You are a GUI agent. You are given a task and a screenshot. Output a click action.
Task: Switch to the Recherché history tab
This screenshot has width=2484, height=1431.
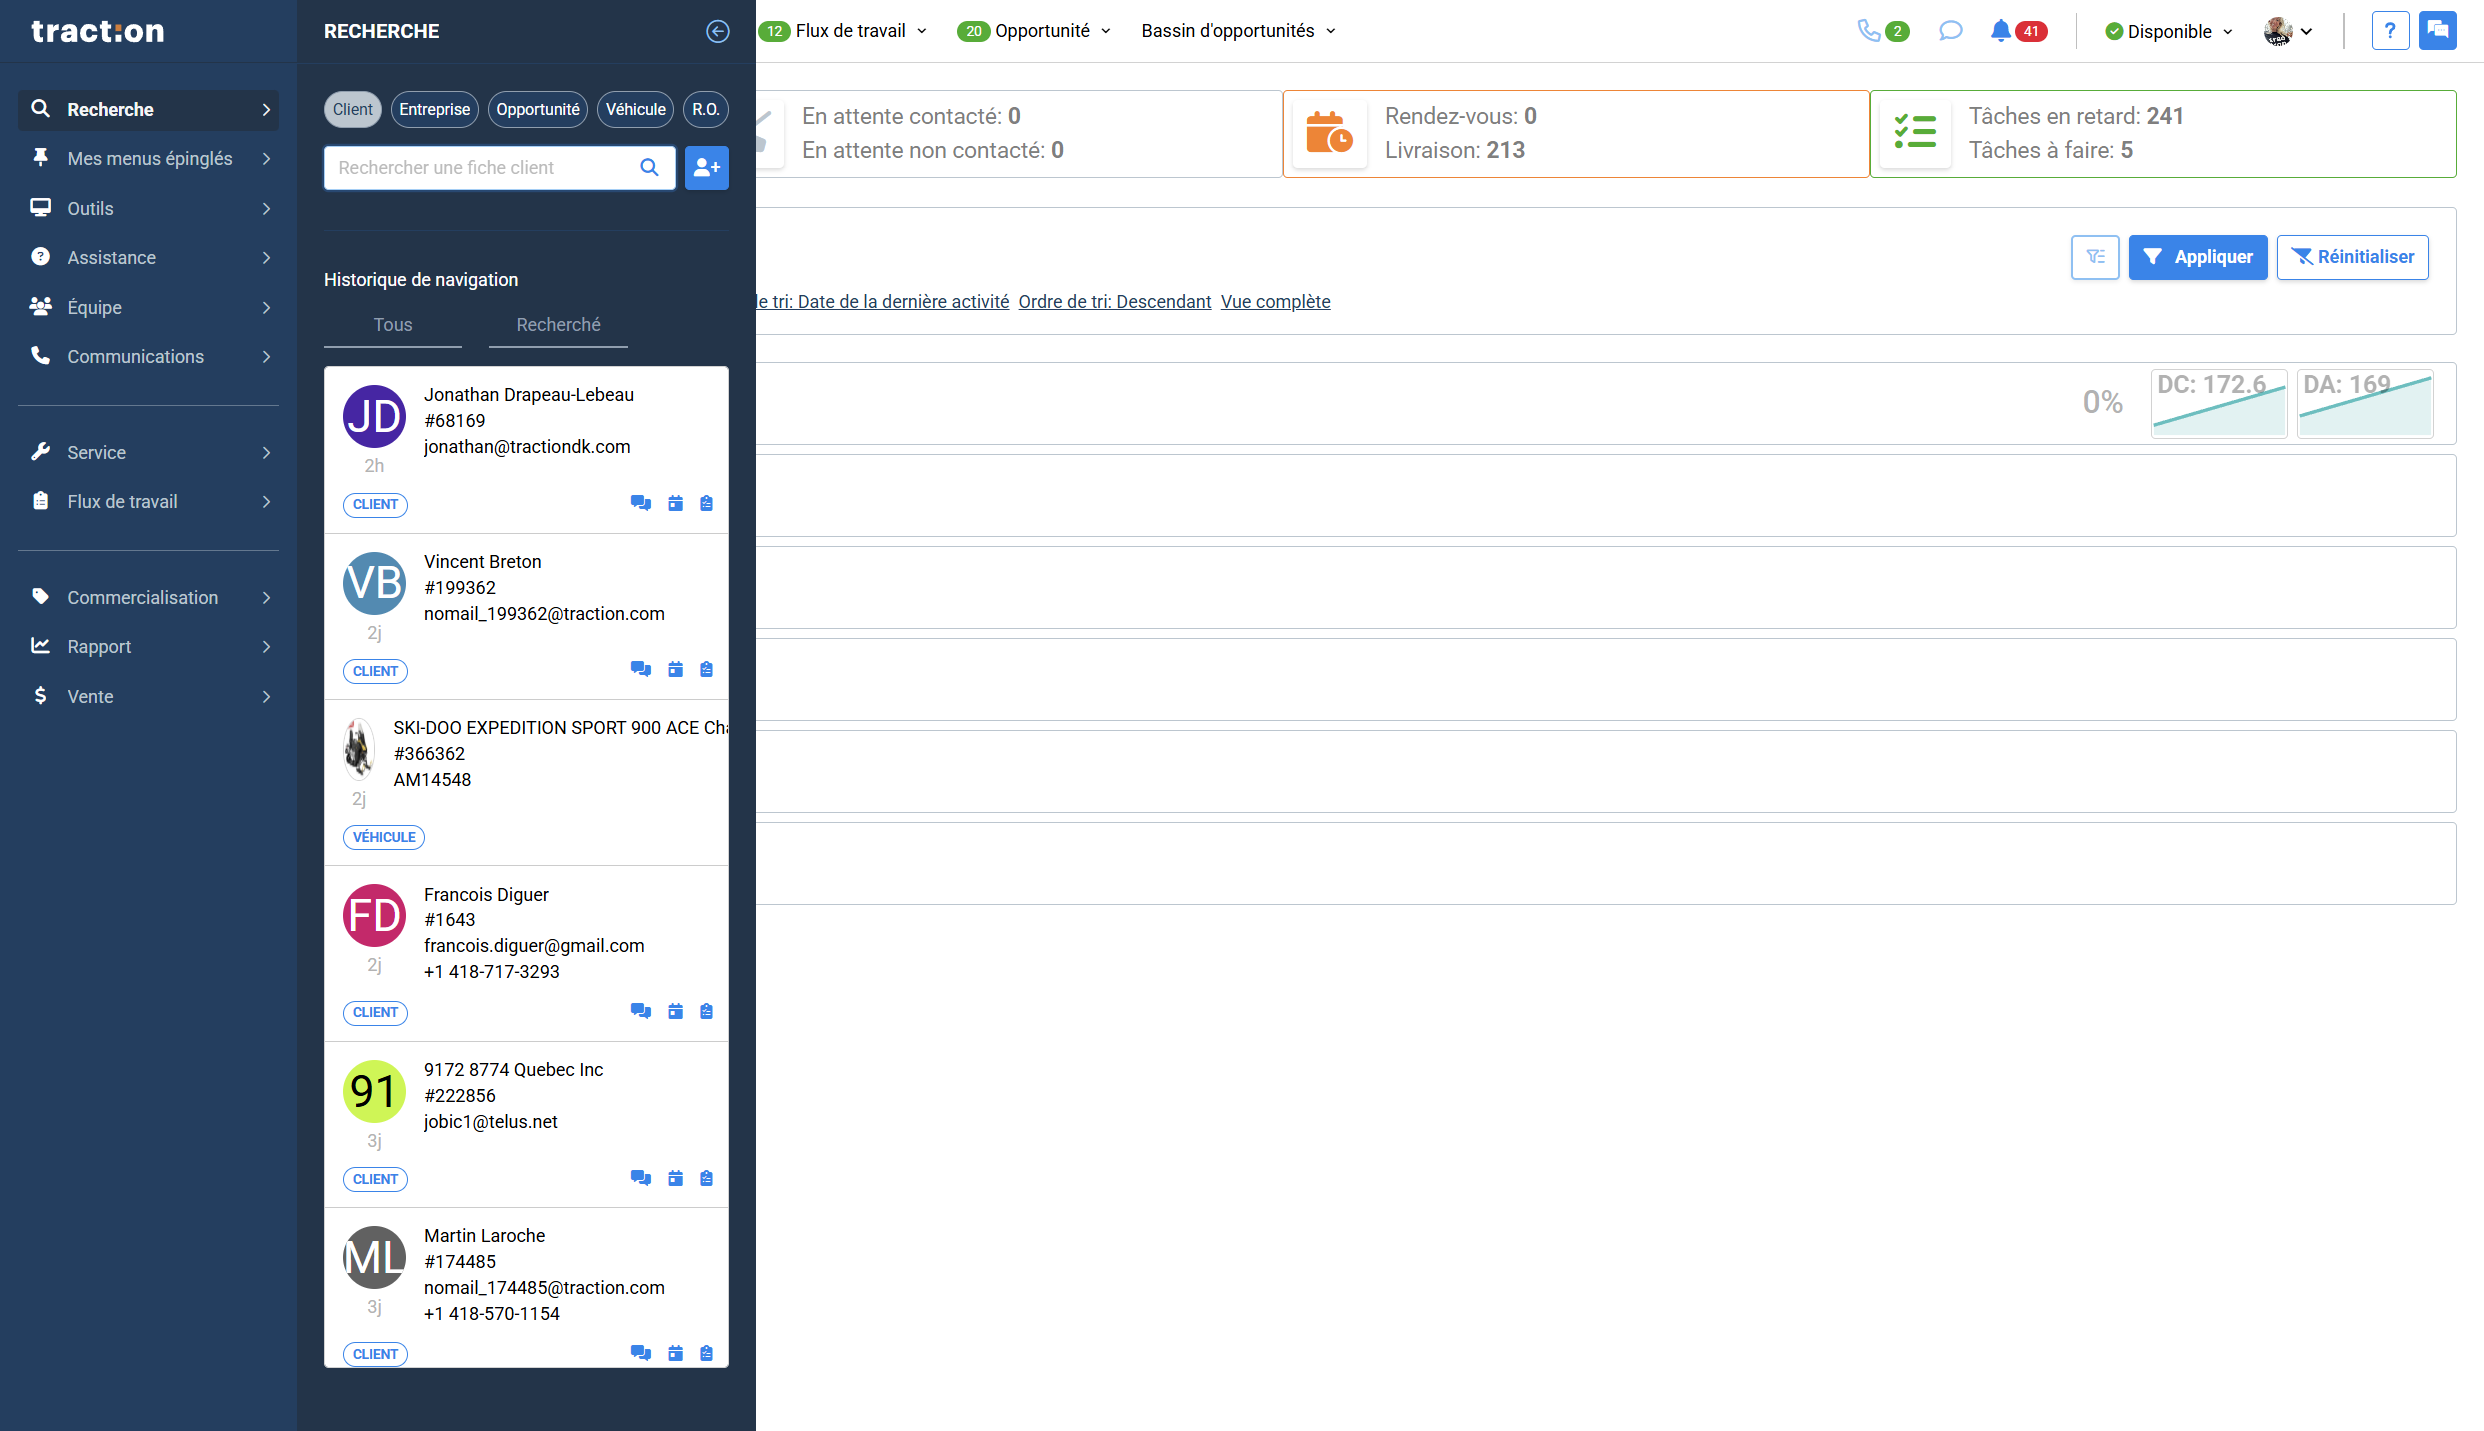(558, 324)
